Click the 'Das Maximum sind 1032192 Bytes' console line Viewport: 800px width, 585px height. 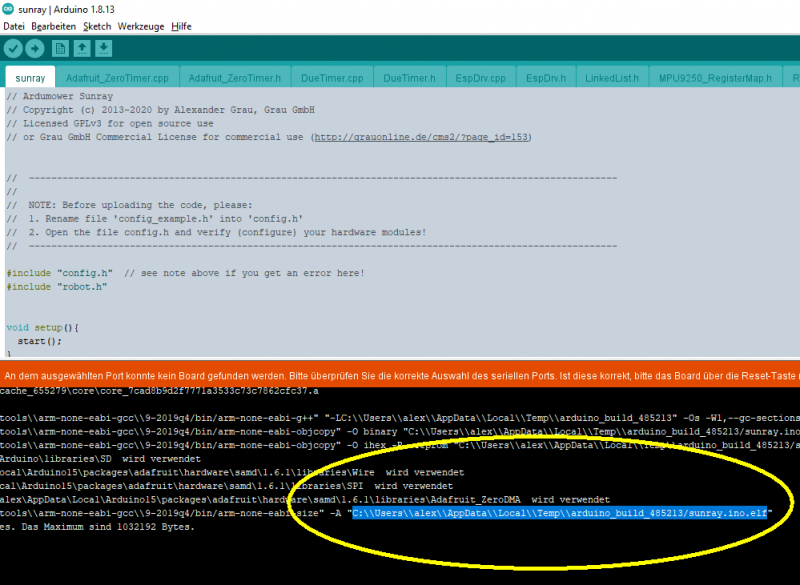click(x=97, y=527)
